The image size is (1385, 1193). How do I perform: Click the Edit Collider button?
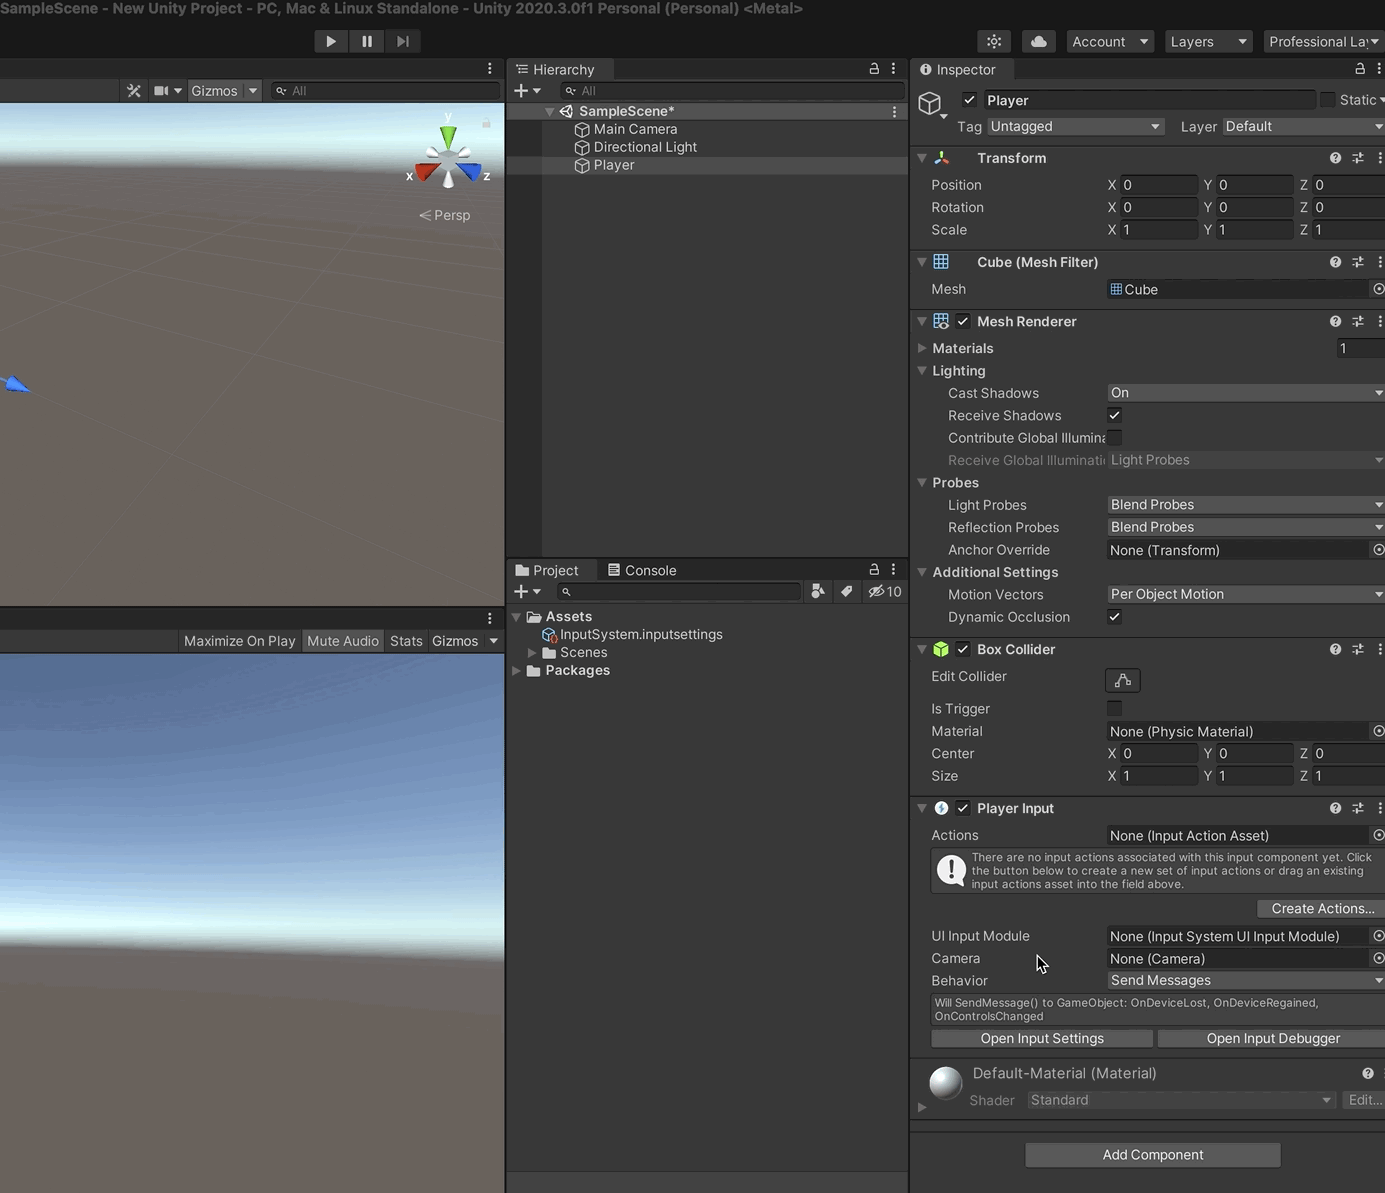pyautogui.click(x=1123, y=680)
